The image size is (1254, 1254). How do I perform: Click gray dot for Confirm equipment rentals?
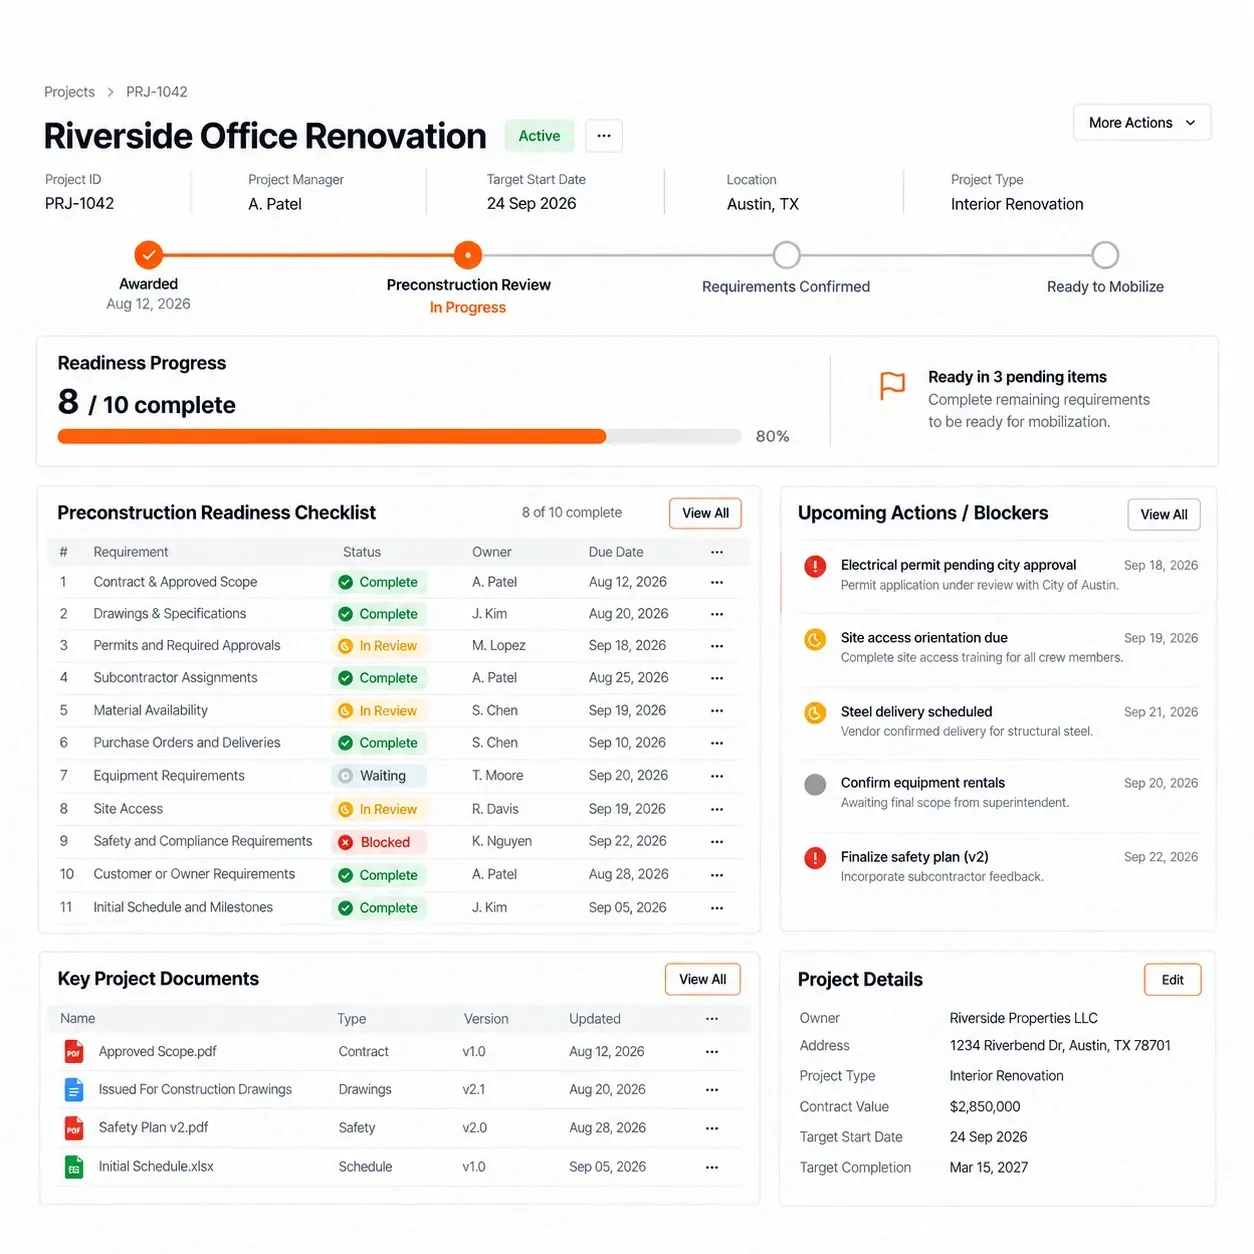[815, 784]
